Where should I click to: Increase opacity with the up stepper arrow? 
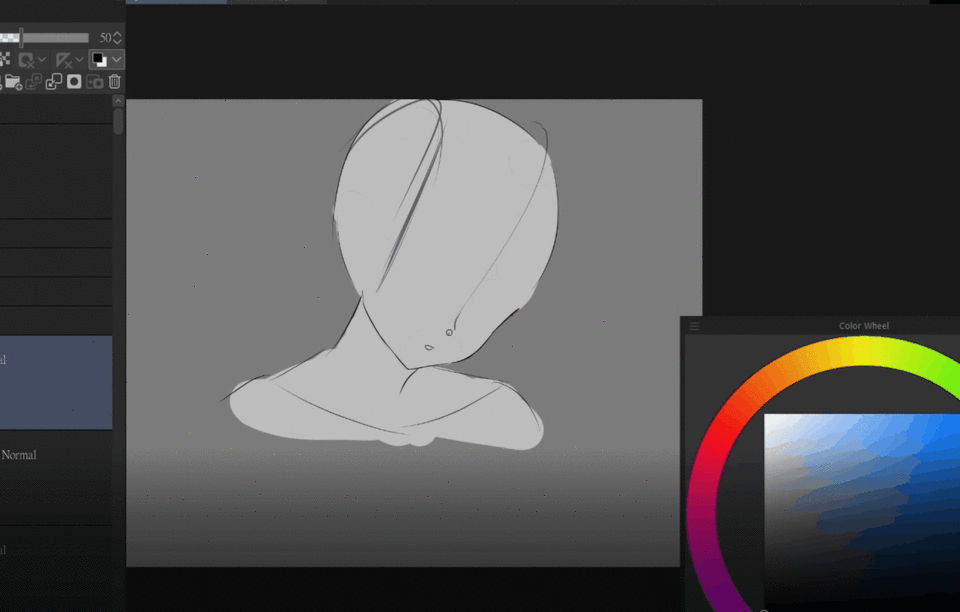pyautogui.click(x=118, y=34)
